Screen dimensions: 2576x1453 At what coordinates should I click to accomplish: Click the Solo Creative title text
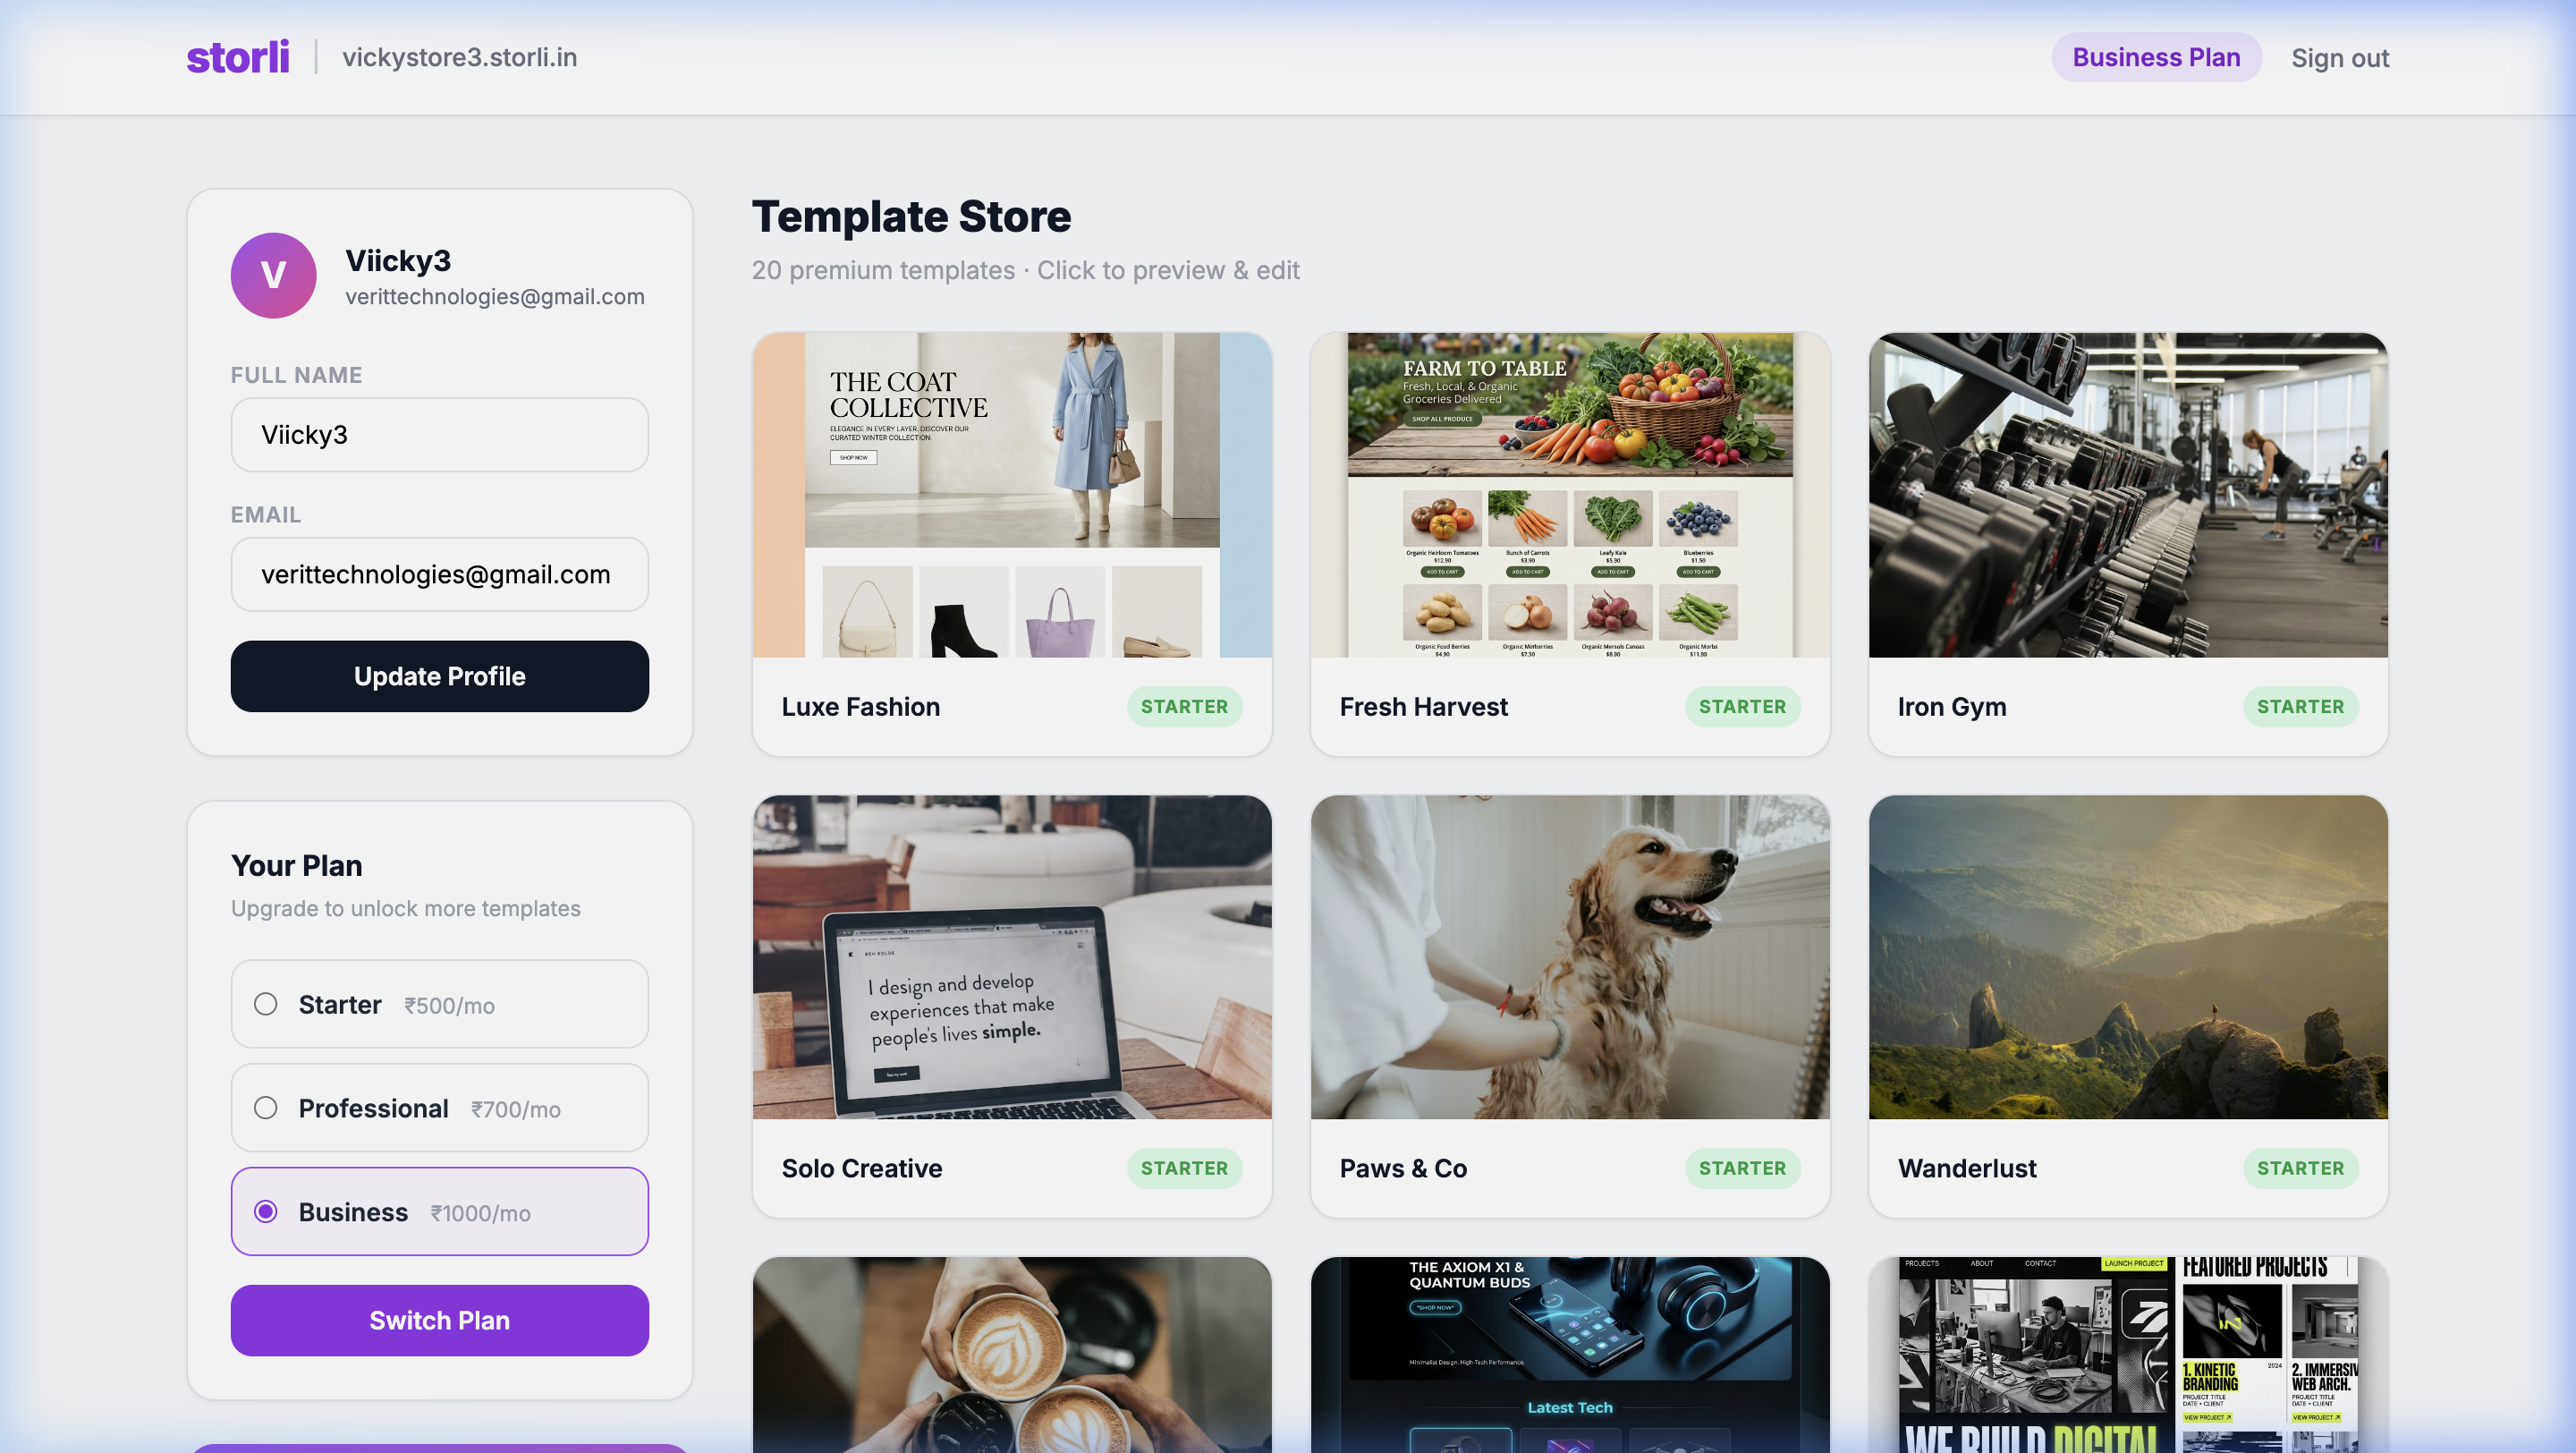[862, 1168]
